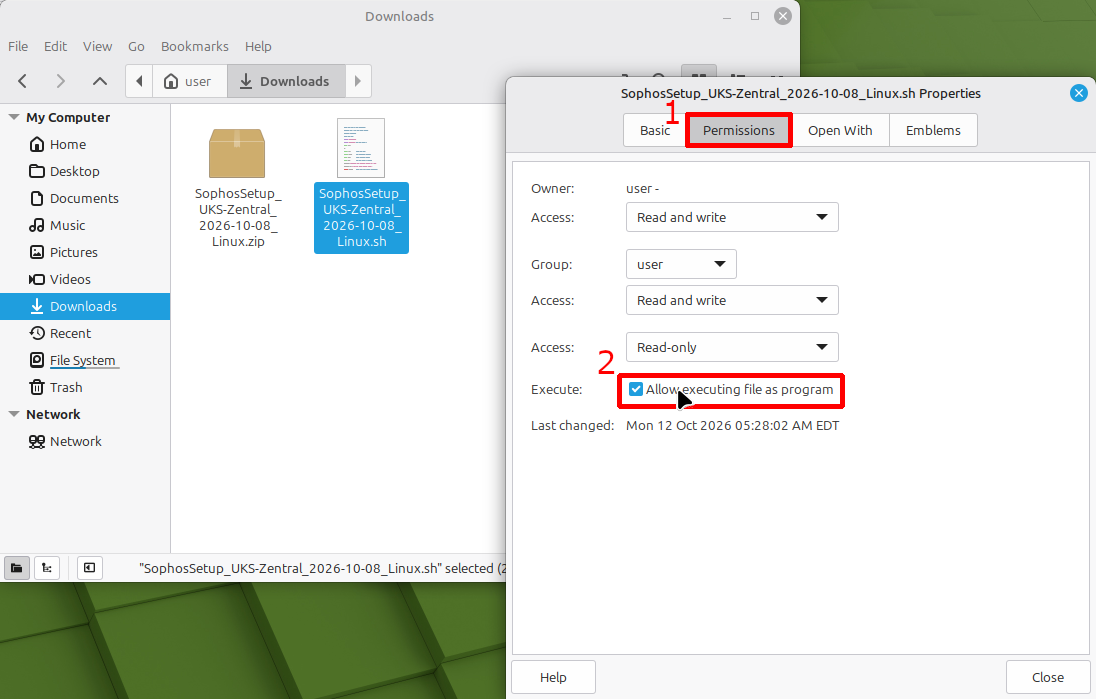Screen dimensions: 1096x699
Task: Open the File menu
Action: pyautogui.click(x=18, y=46)
